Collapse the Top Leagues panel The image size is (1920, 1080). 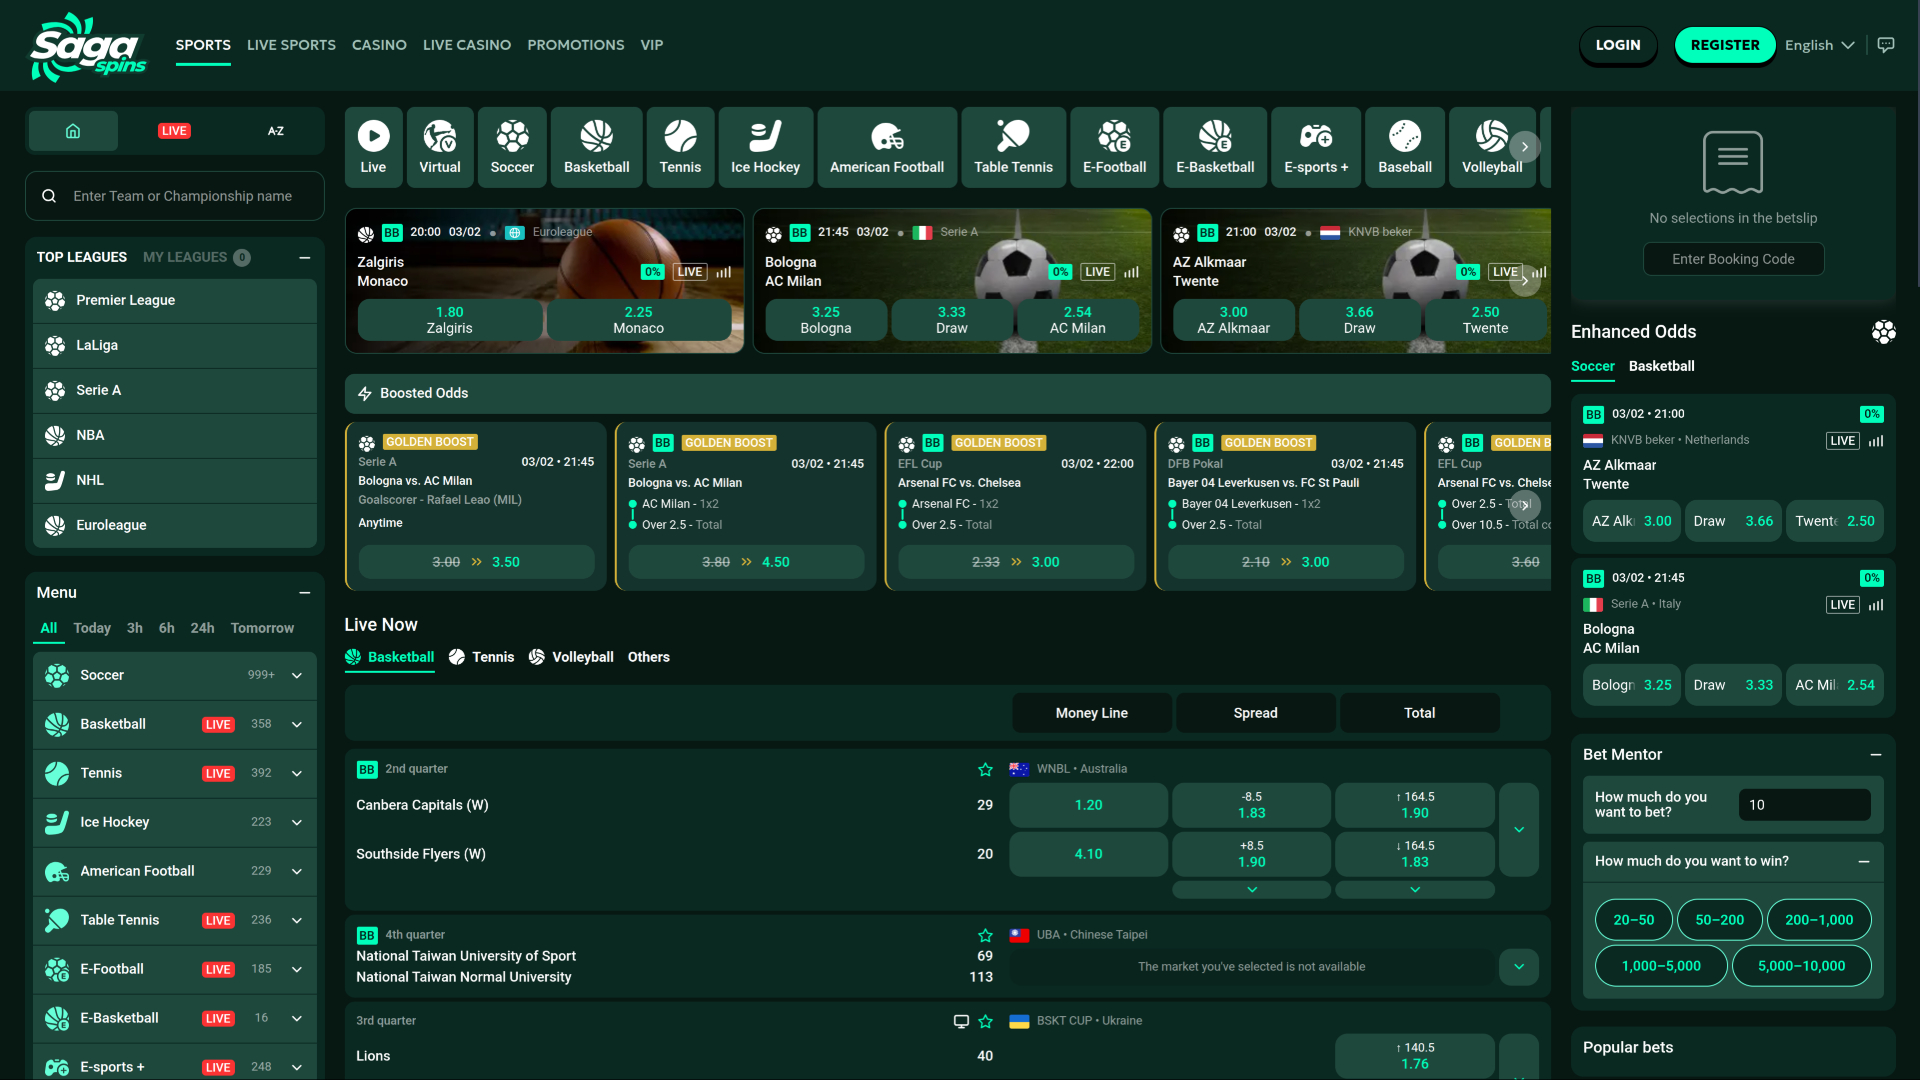pyautogui.click(x=304, y=257)
